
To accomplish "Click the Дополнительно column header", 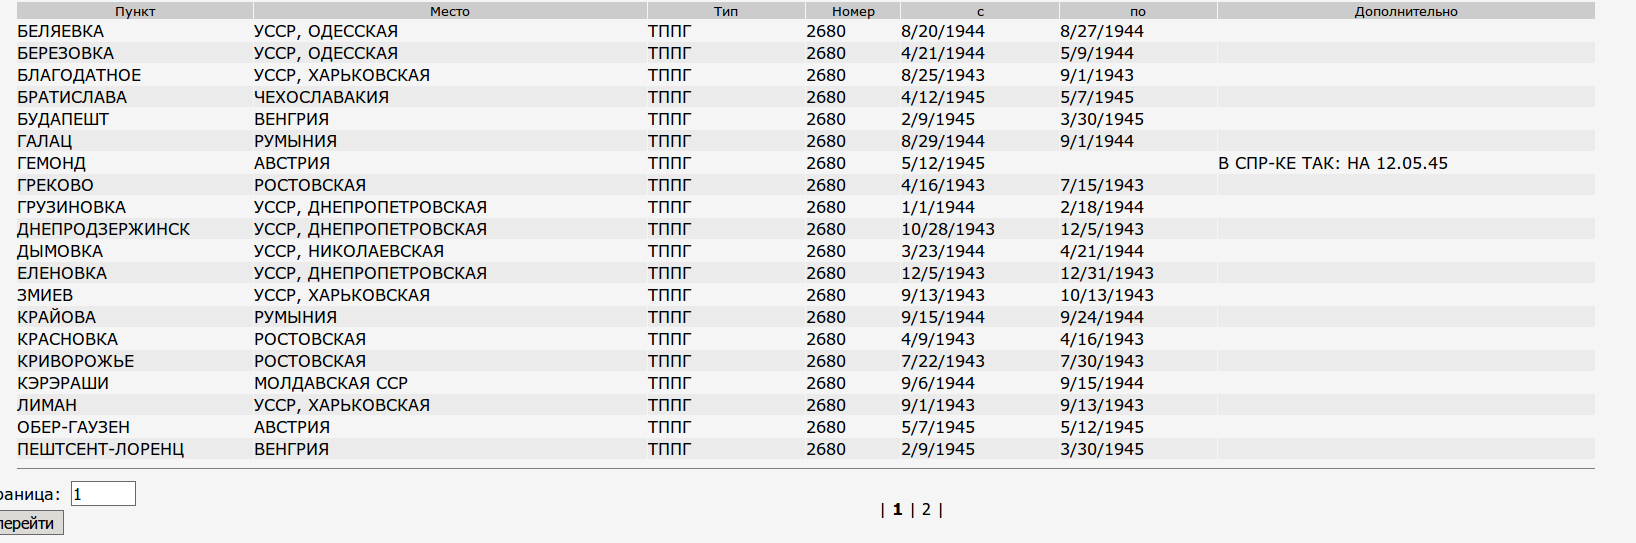I will [x=1405, y=11].
